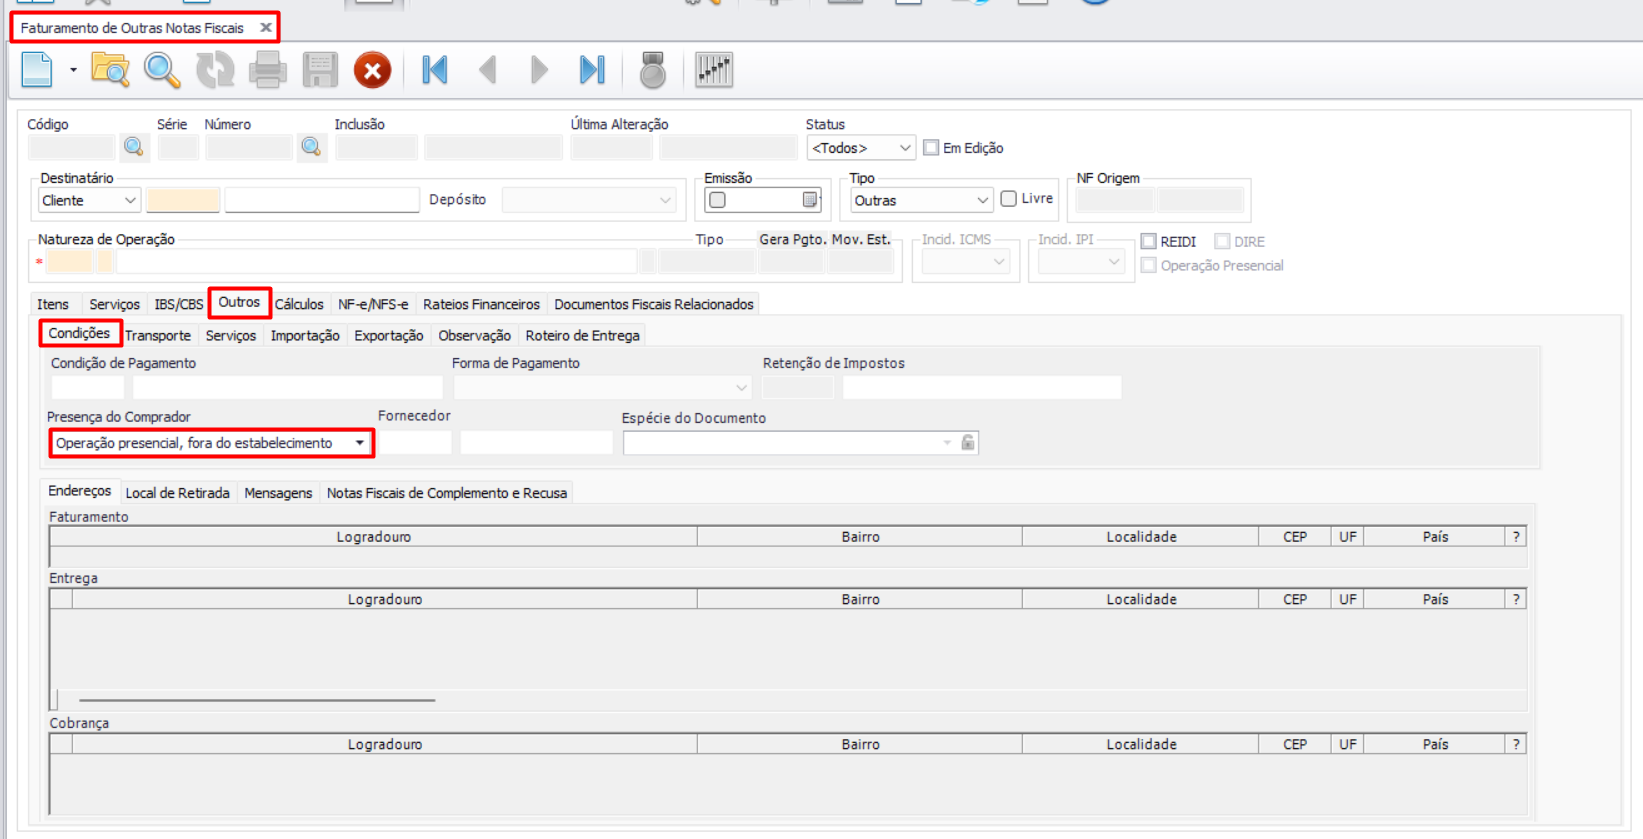Enable the Em Edição checkbox
The image size is (1643, 839).
tap(931, 148)
